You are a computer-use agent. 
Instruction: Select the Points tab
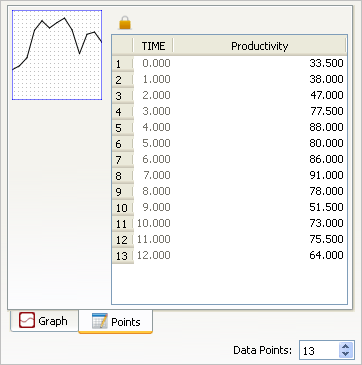tap(116, 322)
